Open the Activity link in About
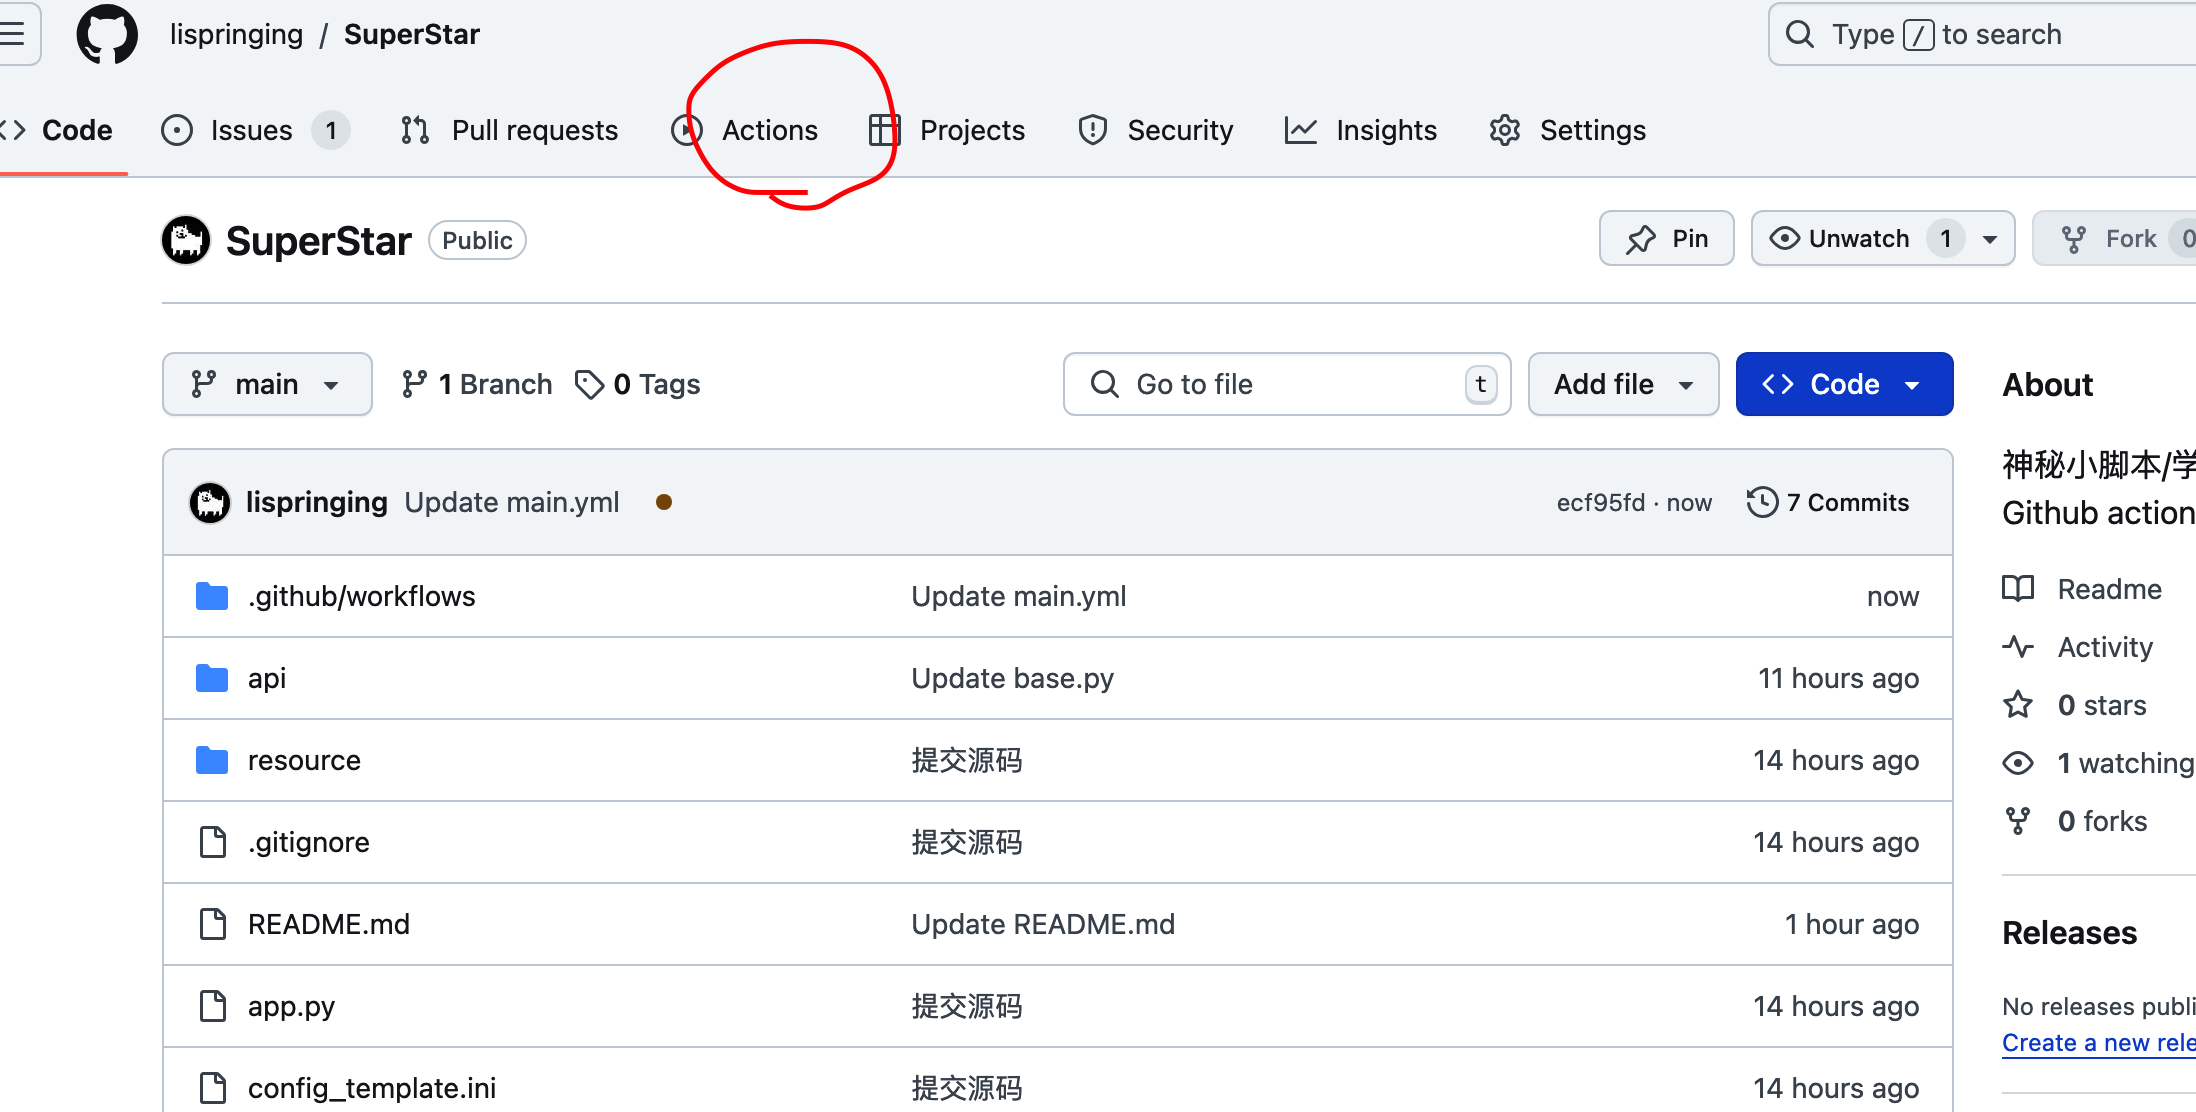Image resolution: width=2196 pixels, height=1112 pixels. [2078, 647]
